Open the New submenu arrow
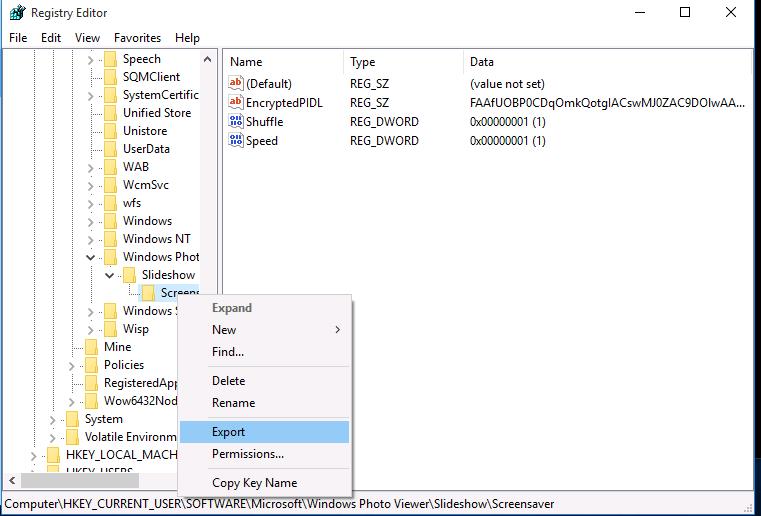 [x=337, y=330]
